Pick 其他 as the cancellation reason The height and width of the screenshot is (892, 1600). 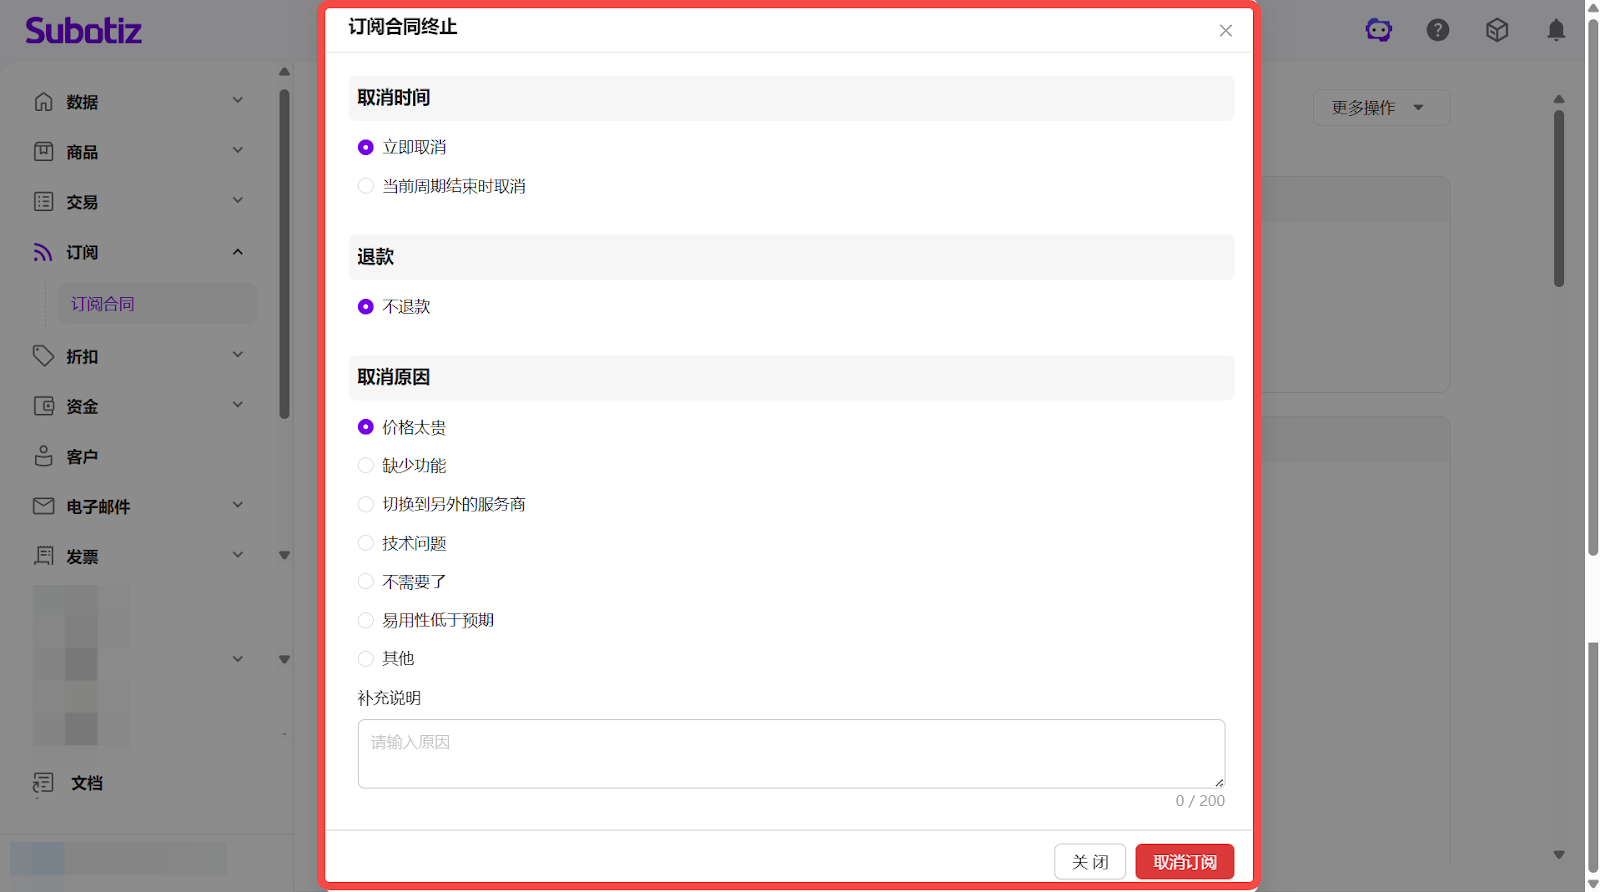coord(366,659)
